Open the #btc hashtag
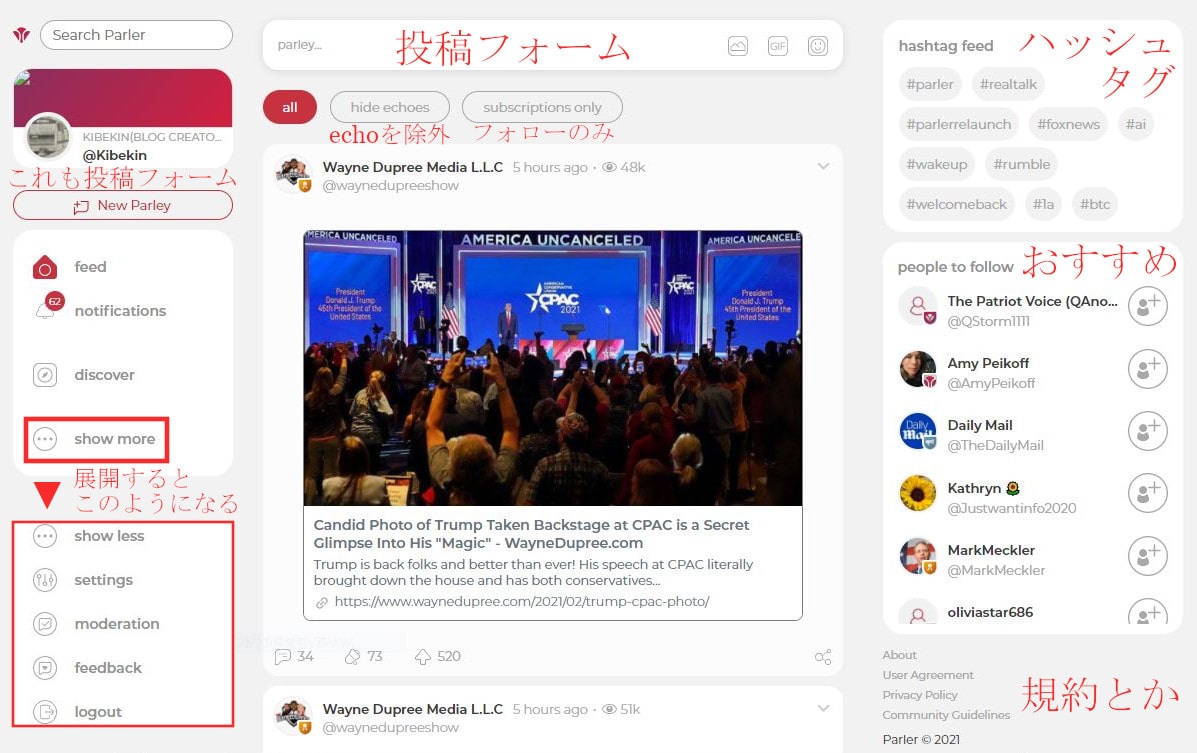This screenshot has width=1197, height=753. [x=1095, y=205]
